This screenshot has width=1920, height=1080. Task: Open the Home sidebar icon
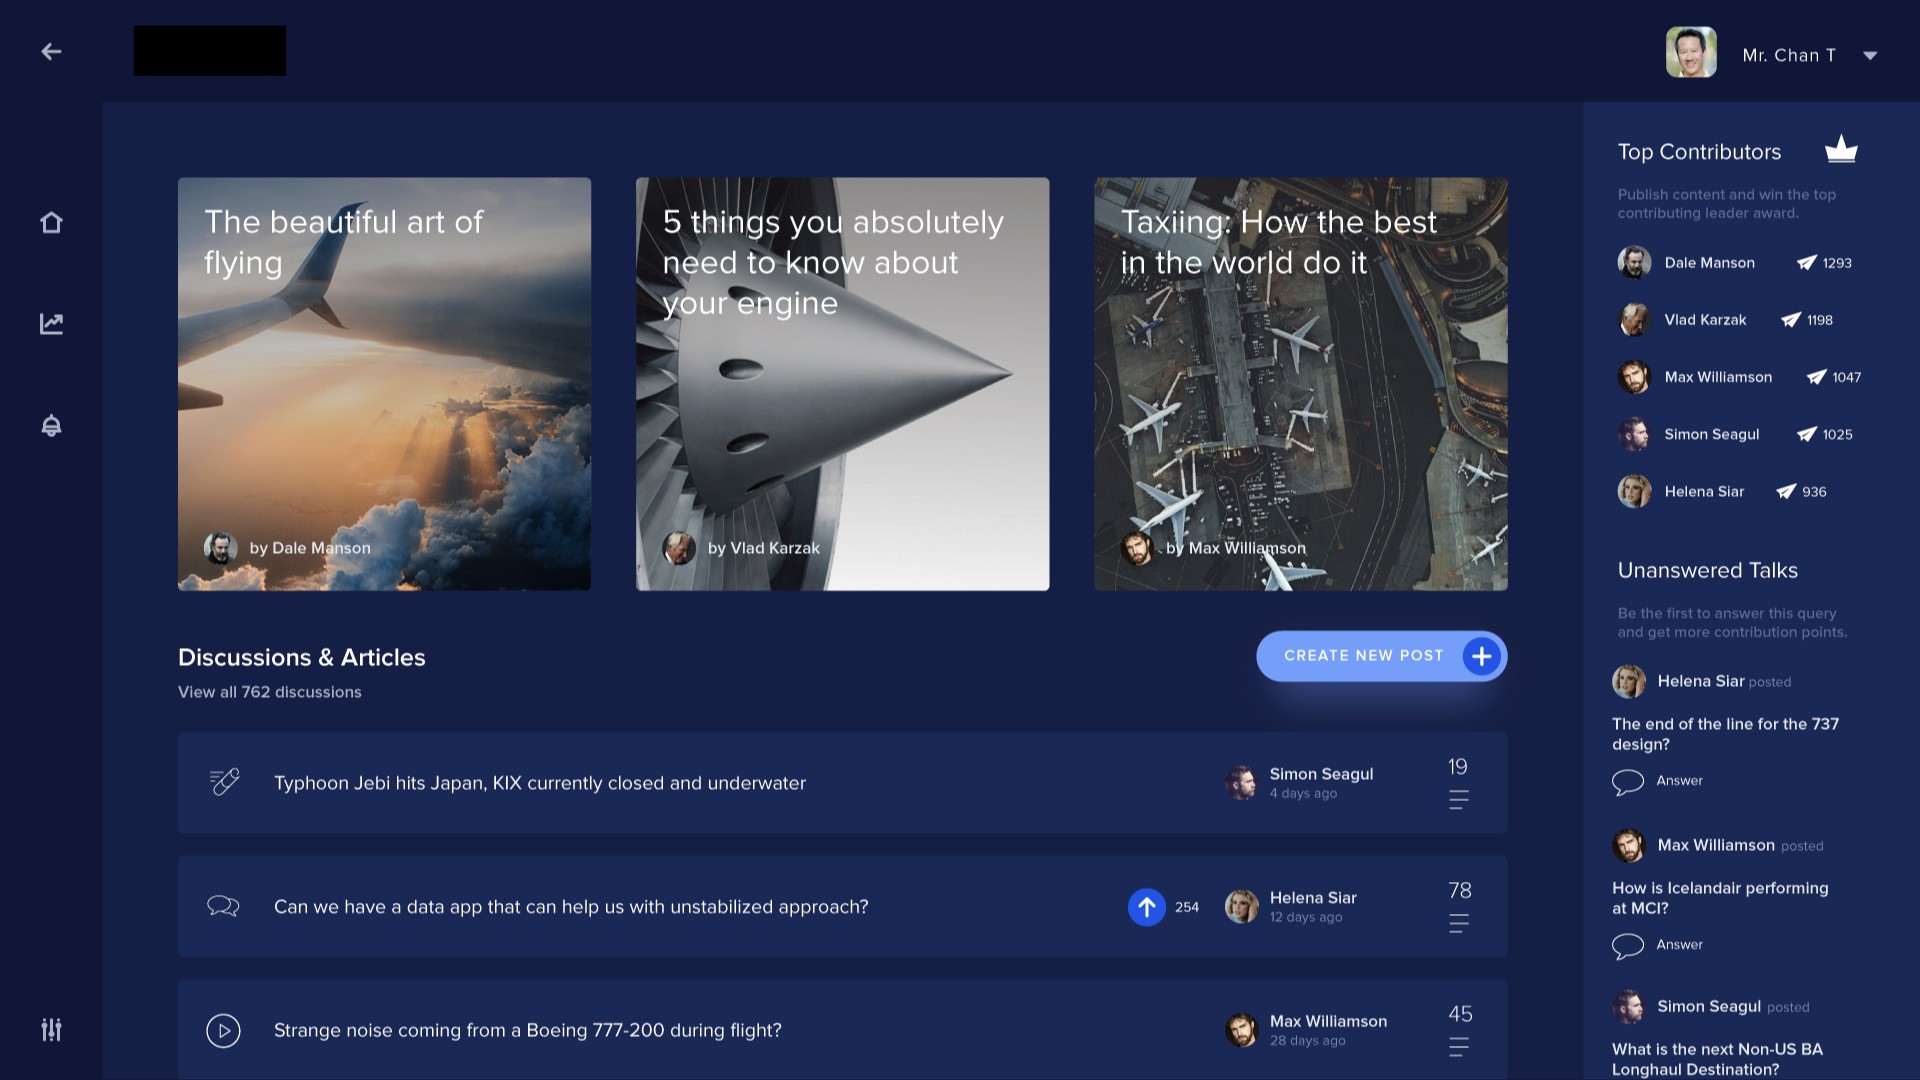coord(51,222)
